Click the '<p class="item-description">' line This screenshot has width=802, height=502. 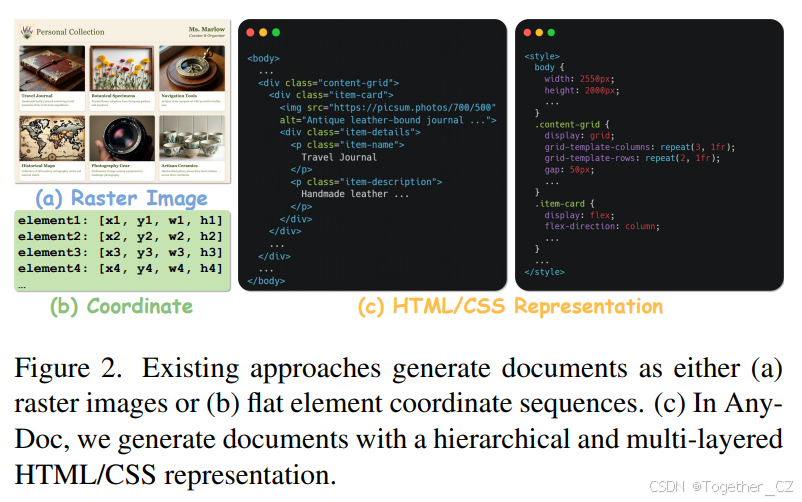coord(366,182)
